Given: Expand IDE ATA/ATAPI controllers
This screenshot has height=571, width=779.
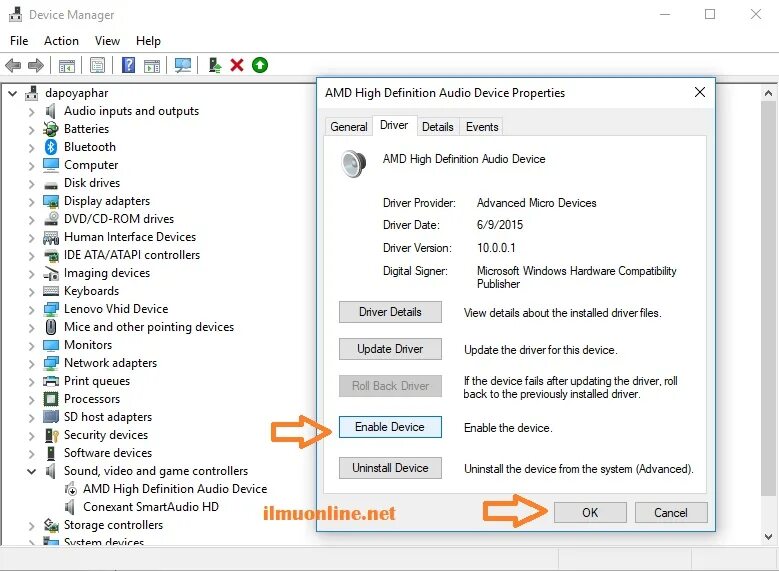Looking at the screenshot, I should pyautogui.click(x=32, y=255).
